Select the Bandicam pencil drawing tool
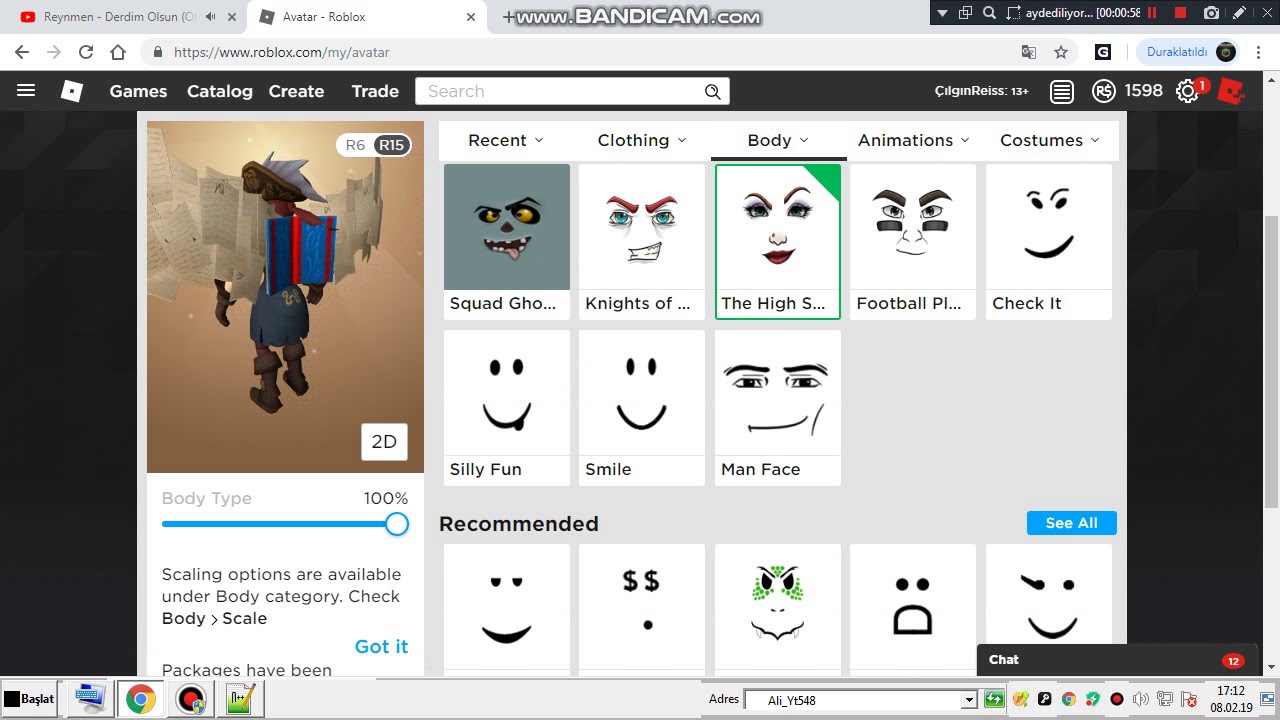Viewport: 1280px width, 720px height. pyautogui.click(x=1238, y=13)
